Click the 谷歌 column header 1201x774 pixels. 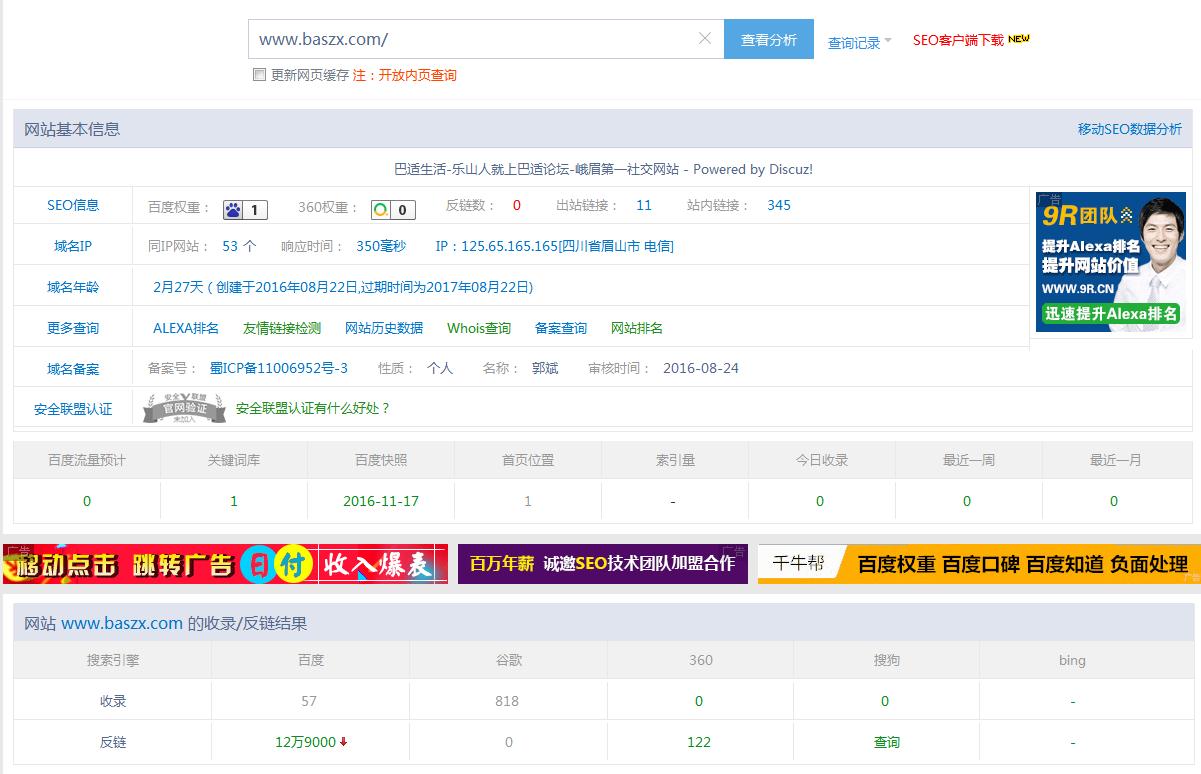point(509,660)
